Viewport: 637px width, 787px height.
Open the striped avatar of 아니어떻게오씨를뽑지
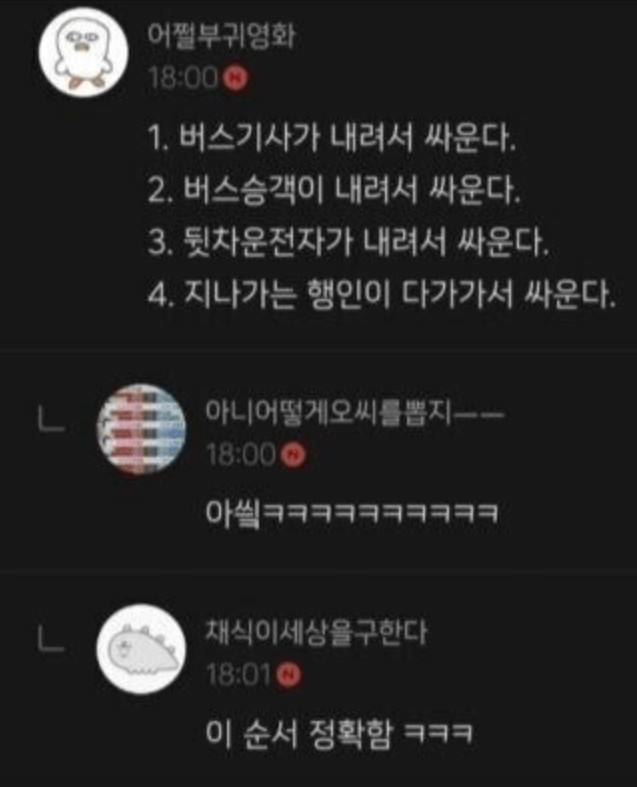tap(142, 429)
